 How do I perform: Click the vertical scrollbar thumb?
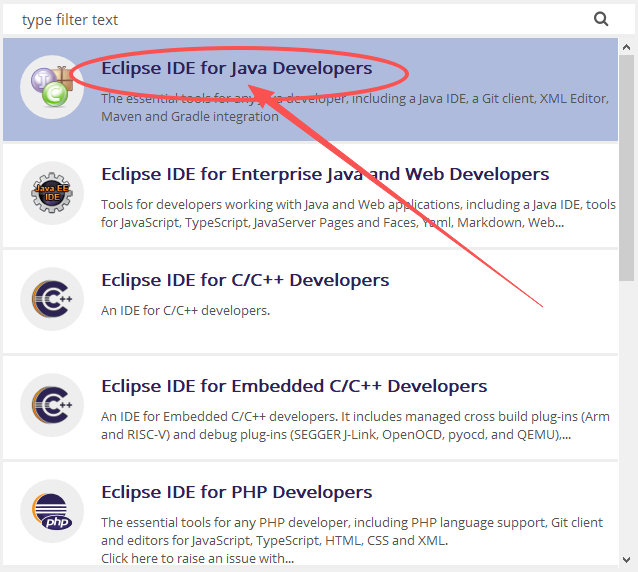tap(627, 168)
